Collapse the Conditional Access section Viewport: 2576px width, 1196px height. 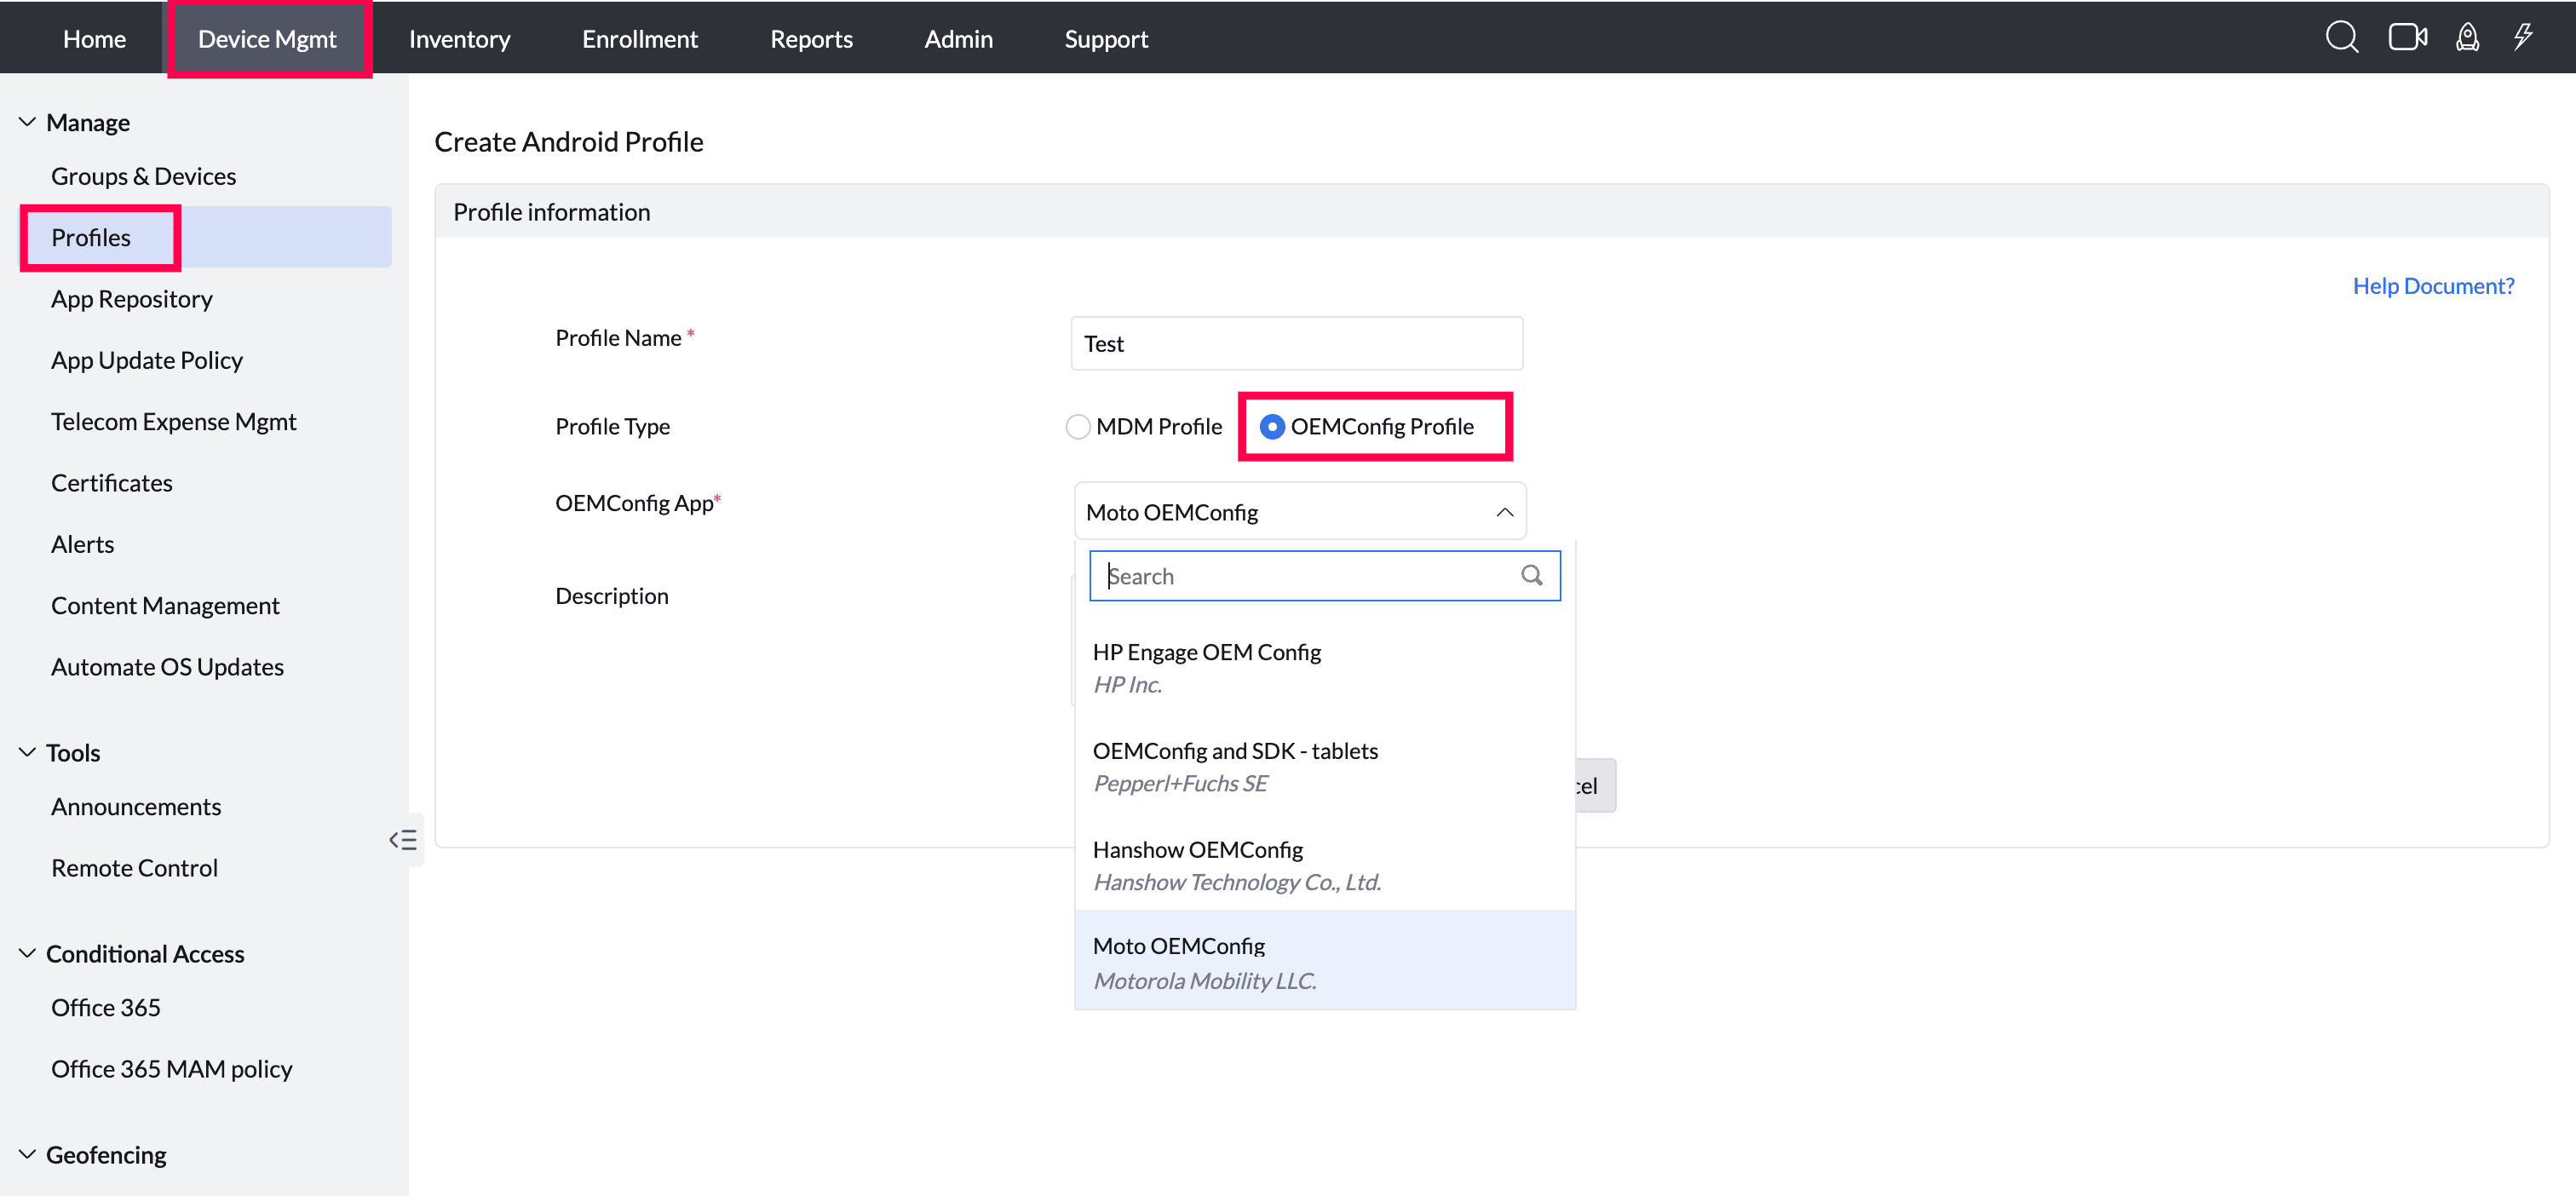[27, 953]
